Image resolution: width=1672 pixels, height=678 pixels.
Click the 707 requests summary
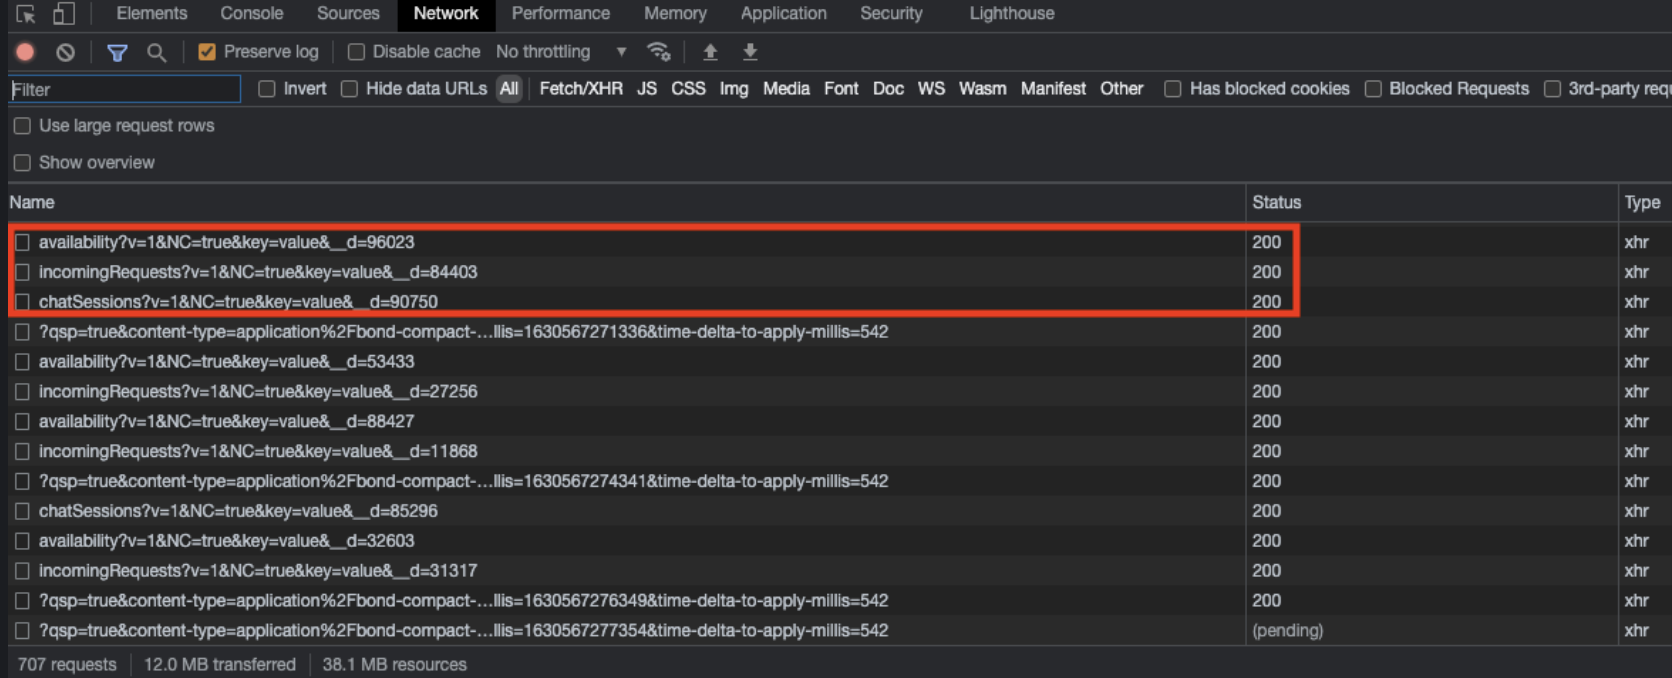67,665
